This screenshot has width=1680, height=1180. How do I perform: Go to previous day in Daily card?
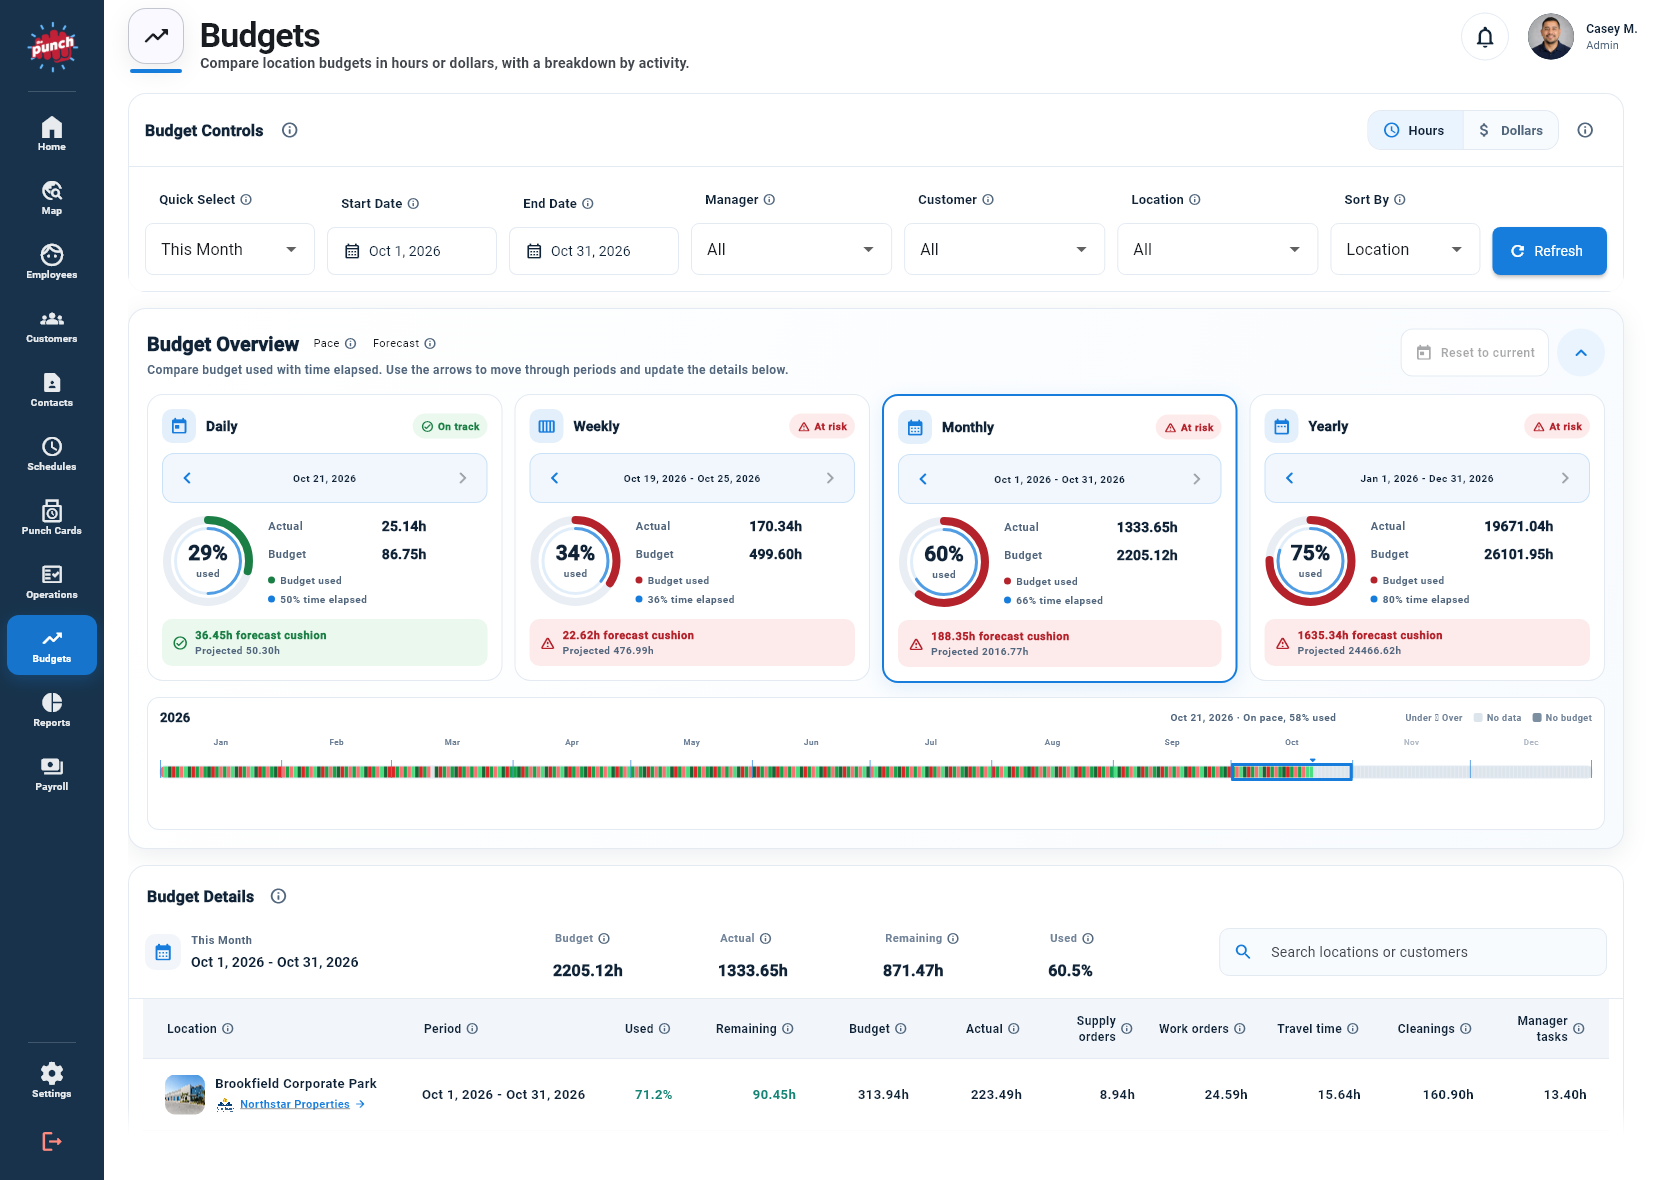187,478
